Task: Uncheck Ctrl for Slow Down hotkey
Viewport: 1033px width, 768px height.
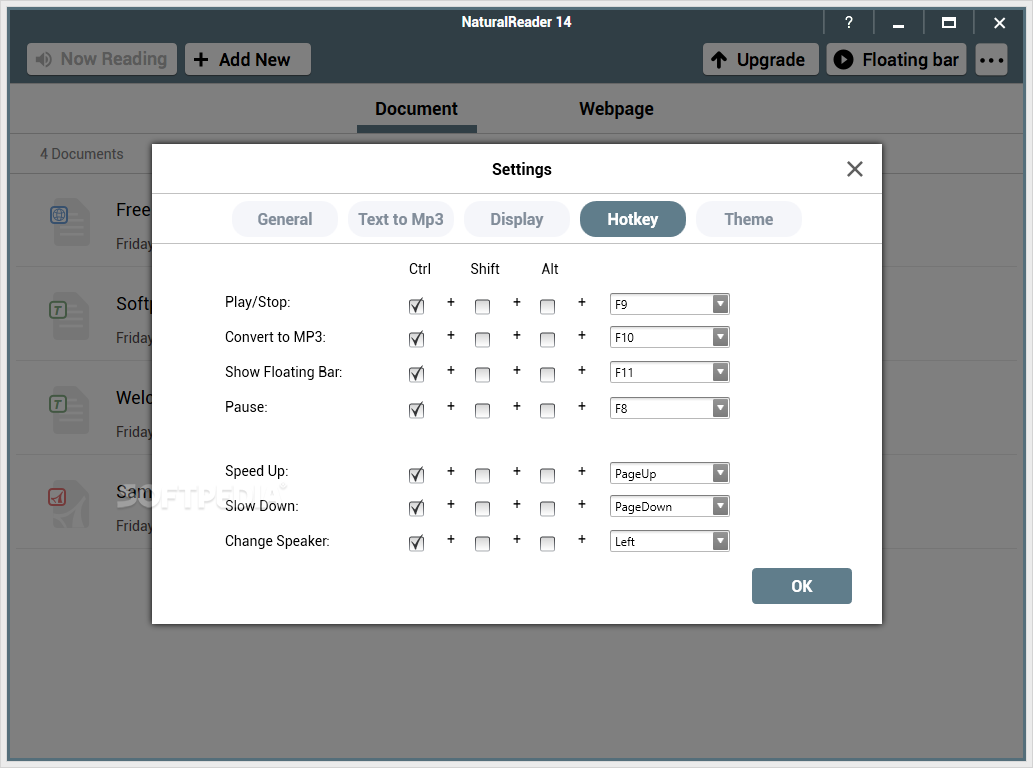Action: click(x=416, y=508)
